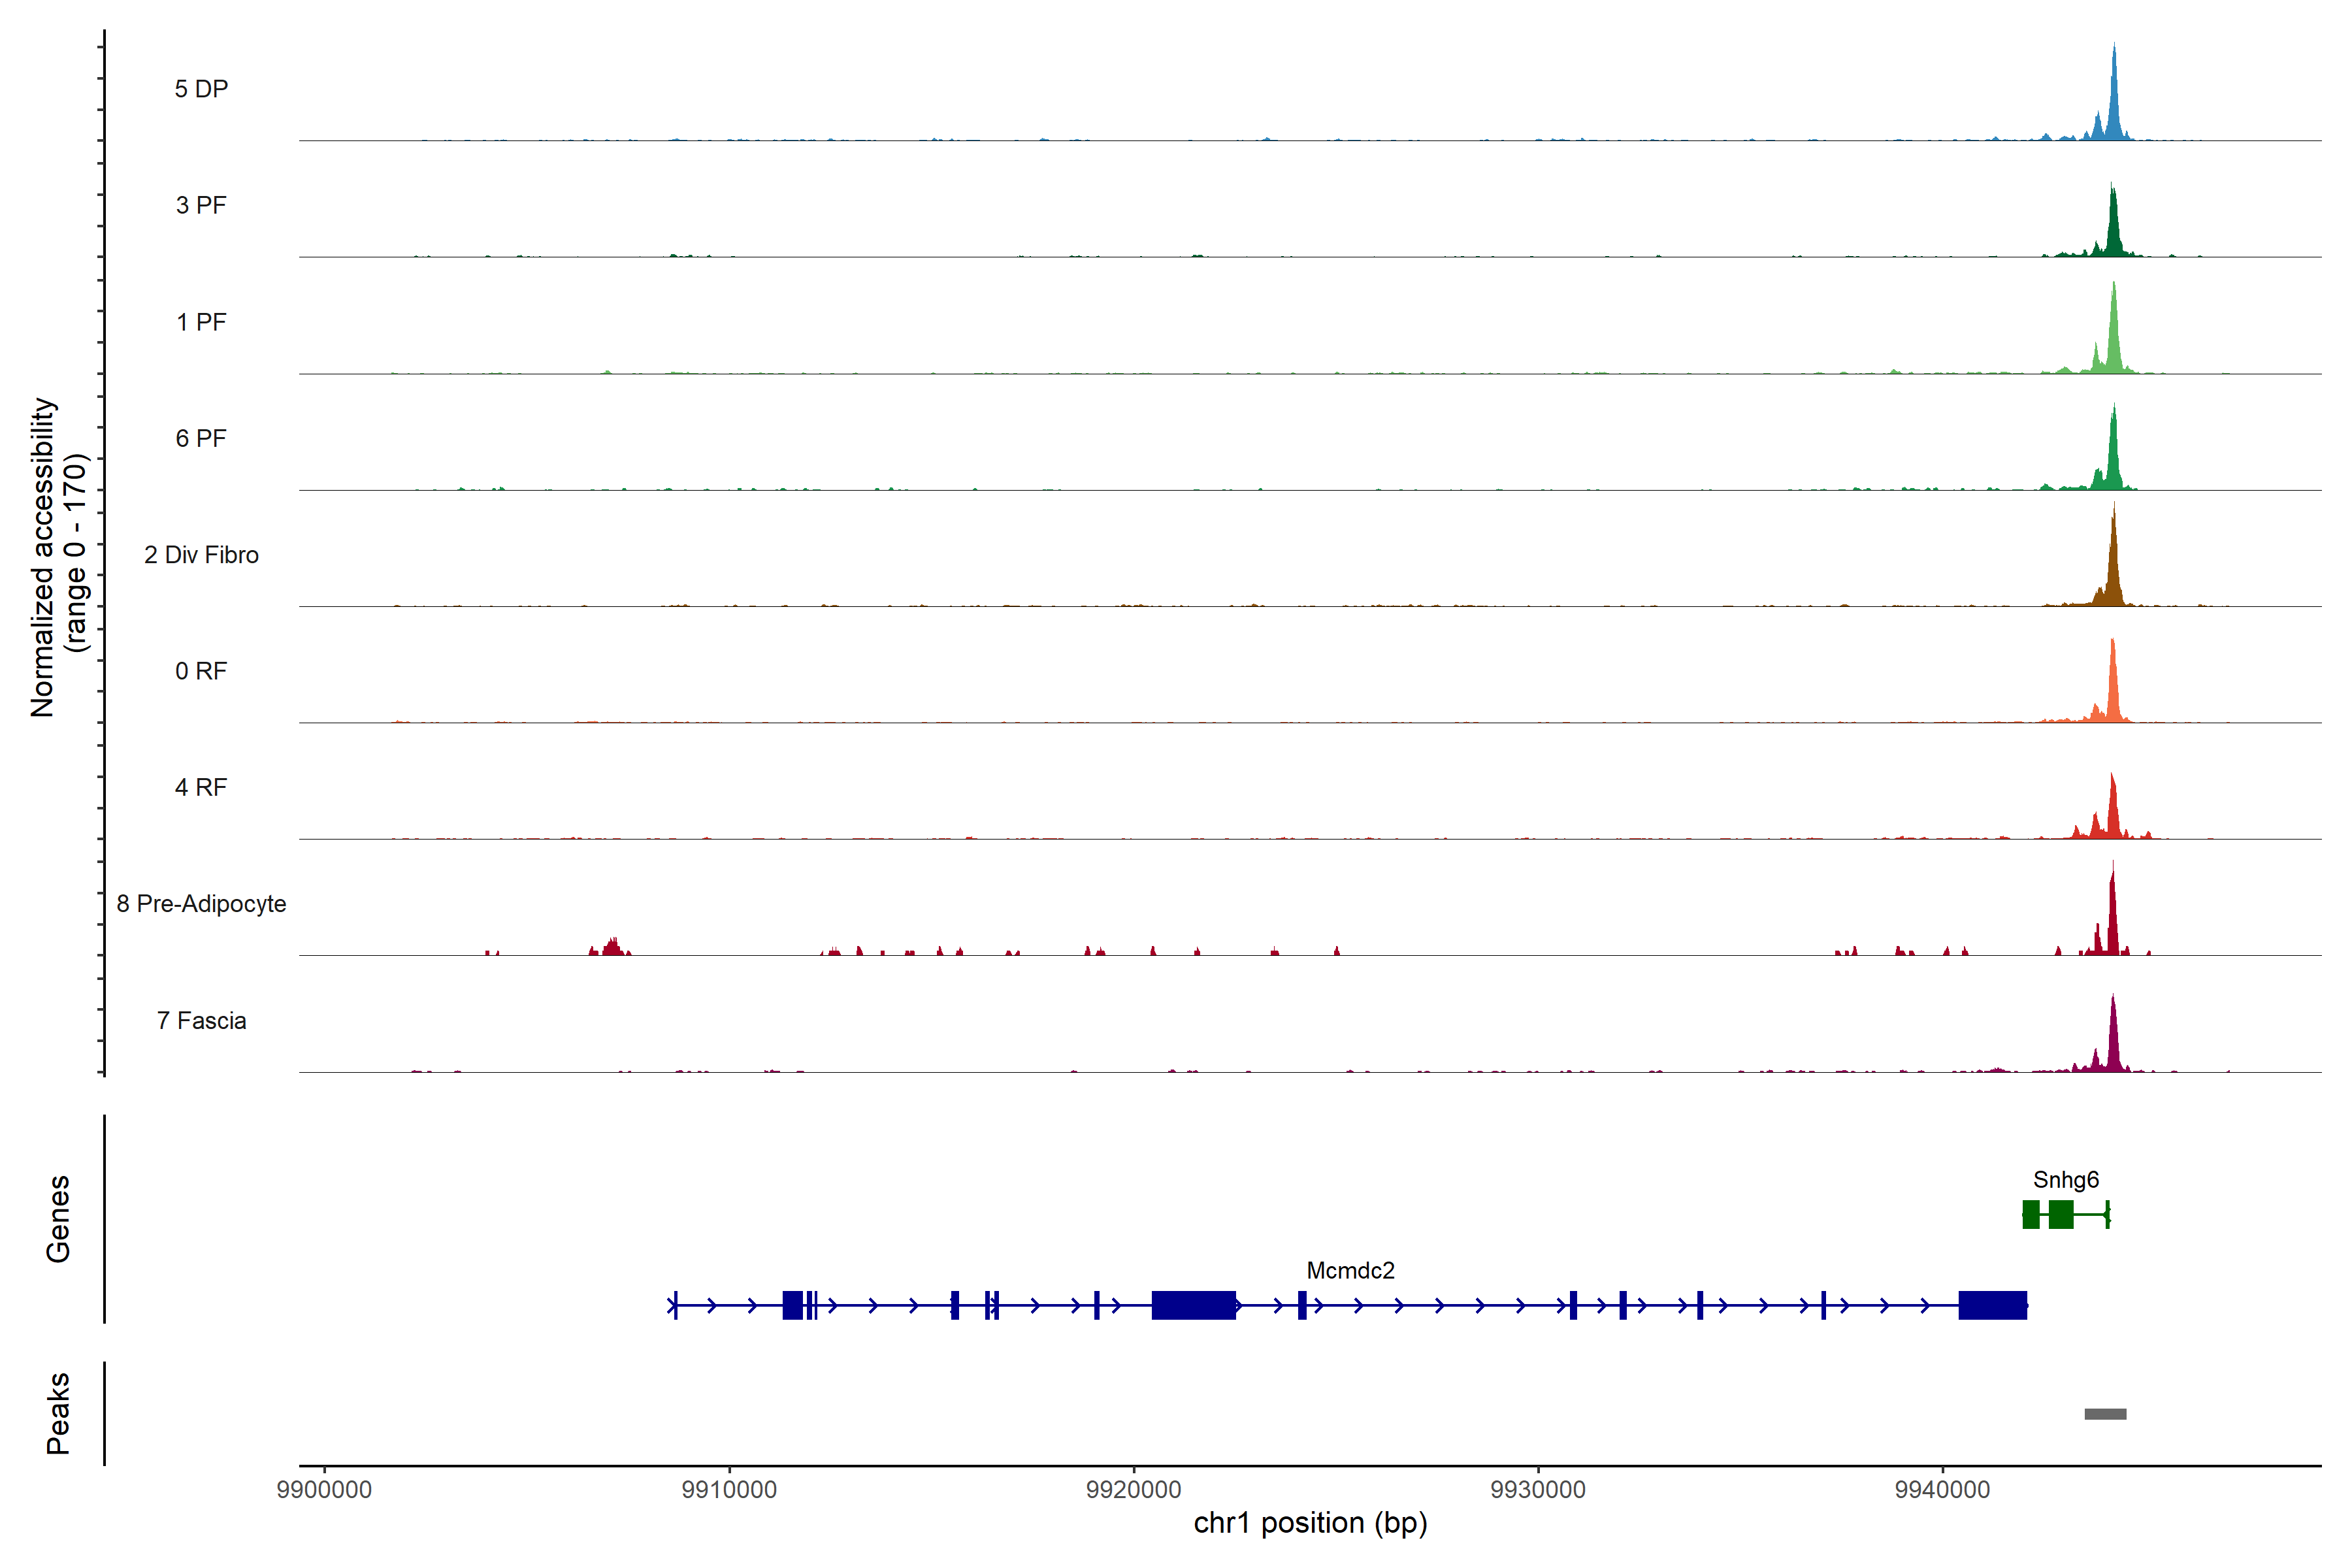Click the 9920000 x-axis tick label
The image size is (2352, 1568).
(1134, 1490)
